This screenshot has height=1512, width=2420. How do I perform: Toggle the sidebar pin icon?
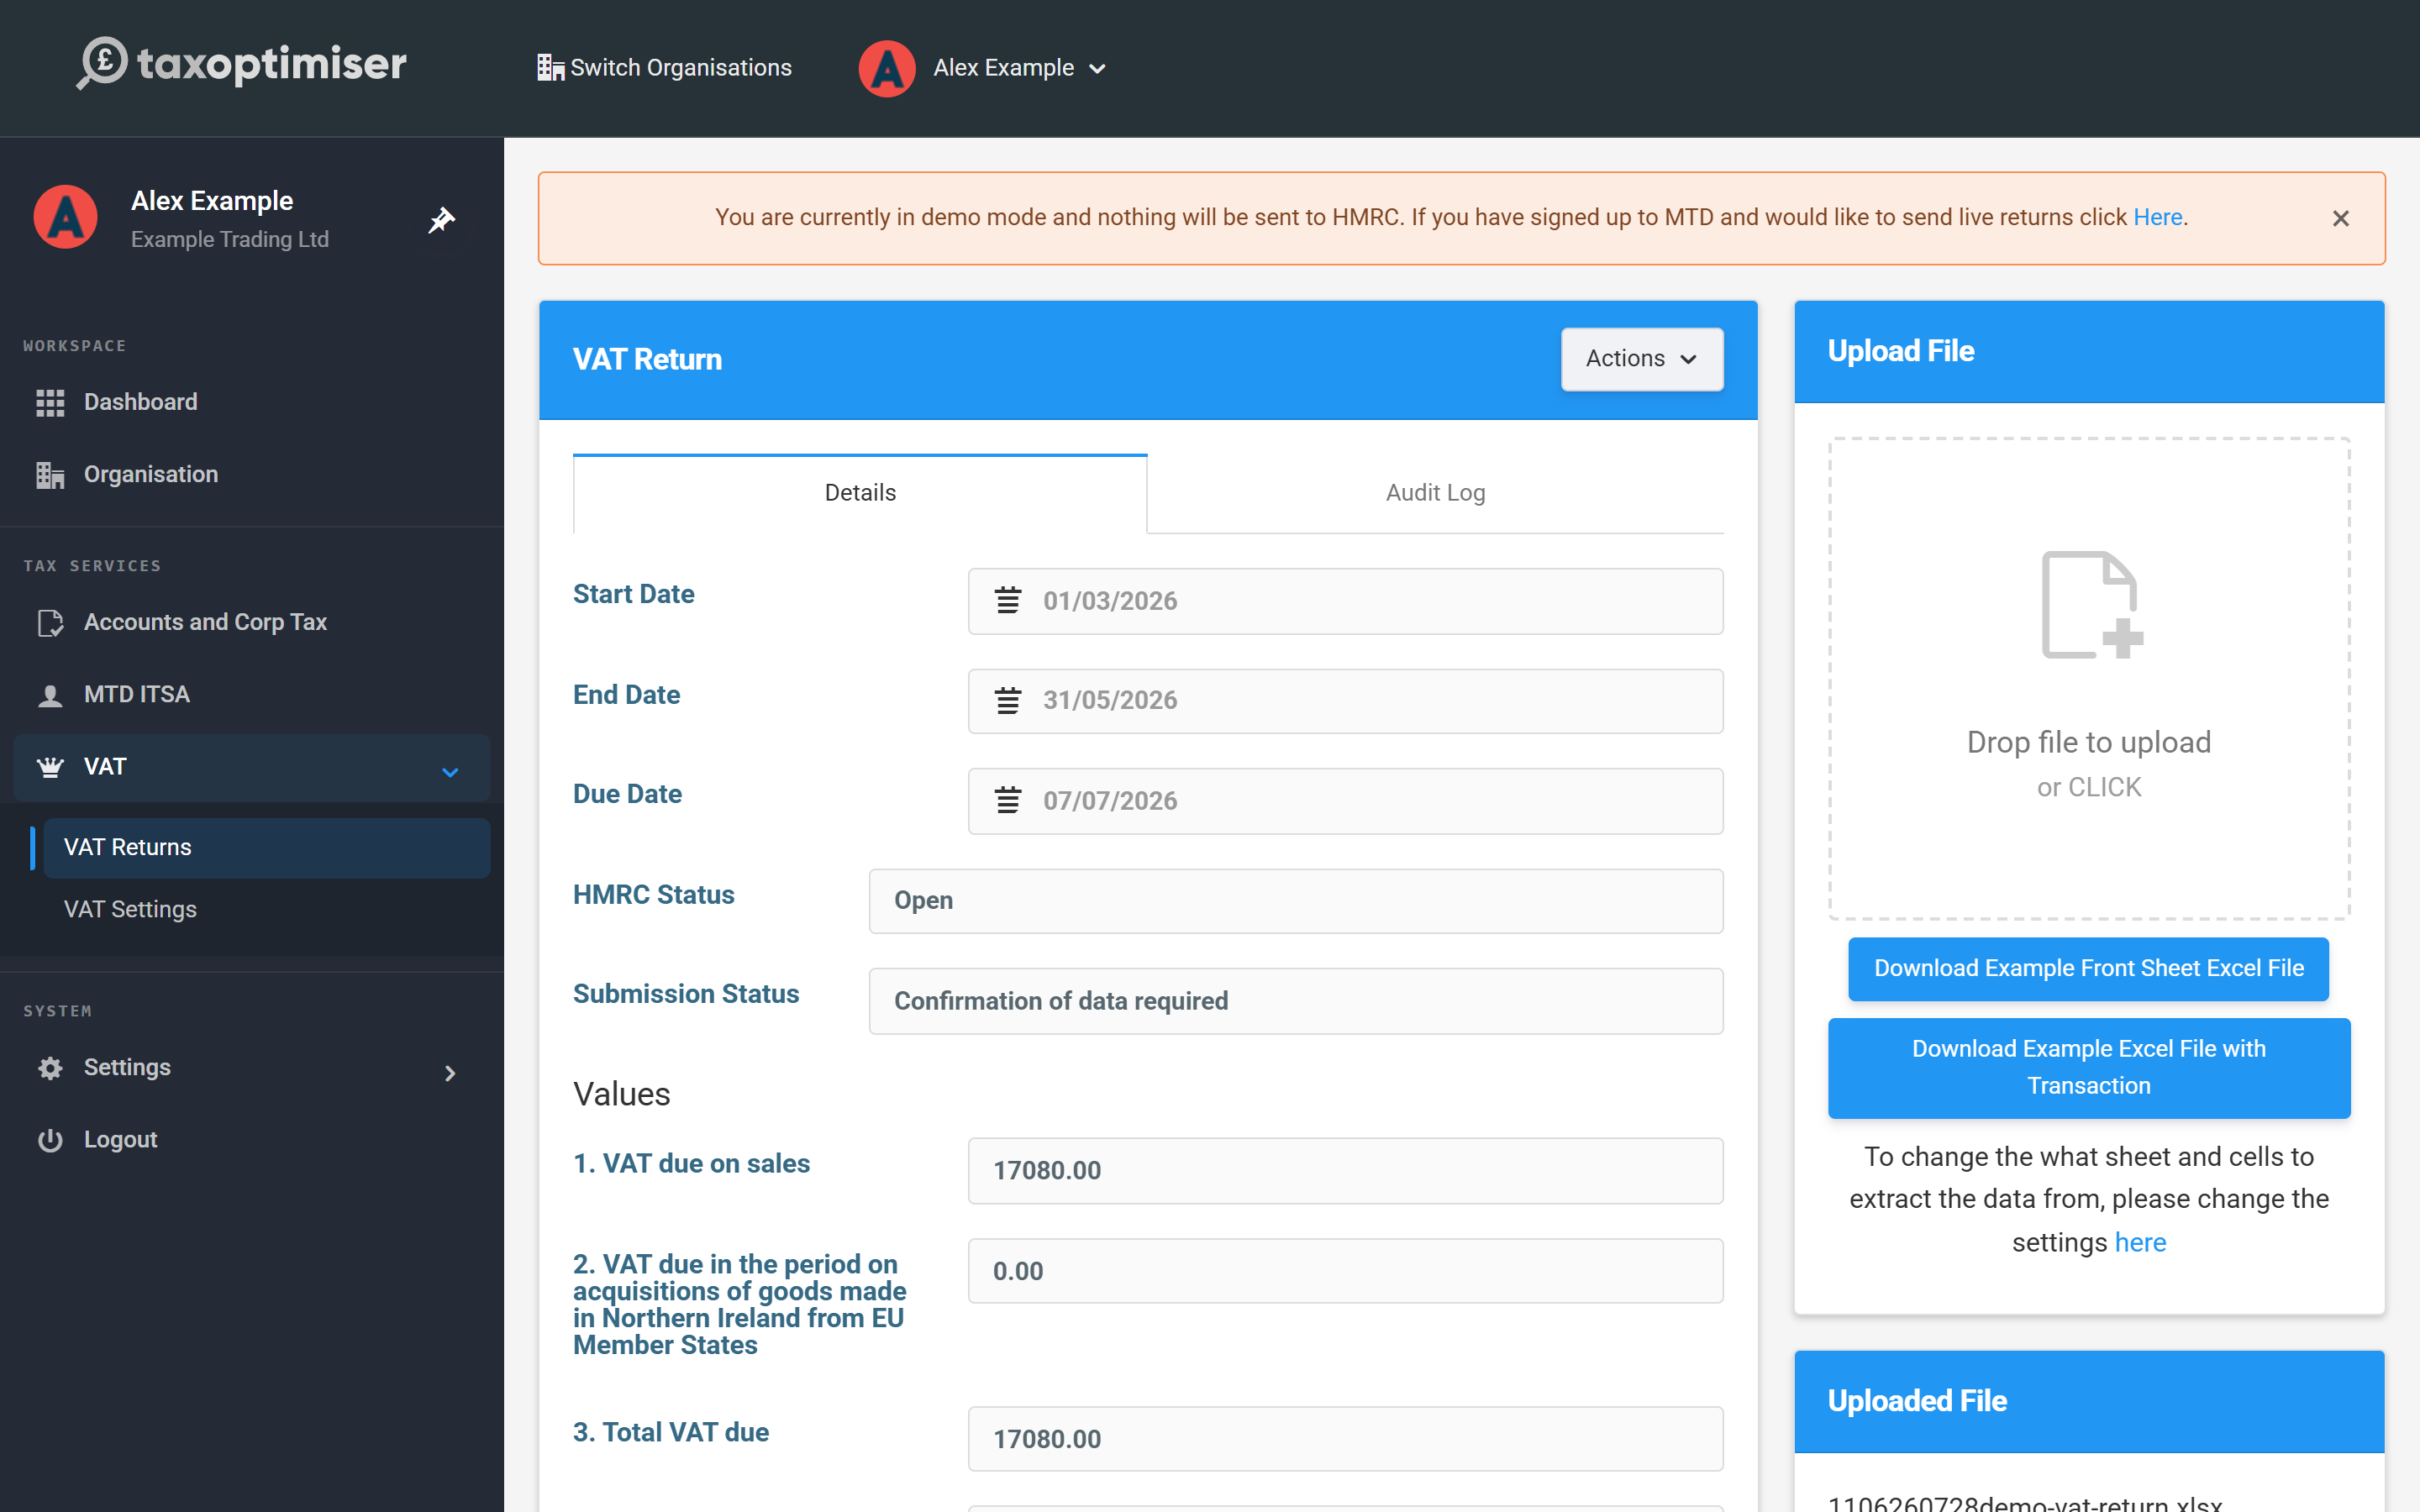click(x=441, y=219)
